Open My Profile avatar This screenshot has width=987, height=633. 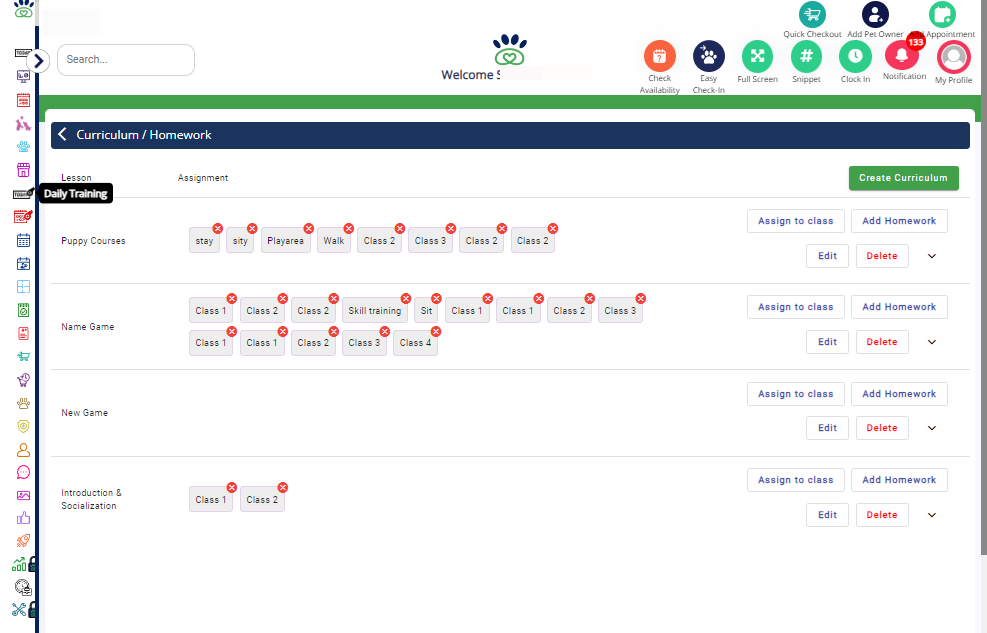pos(954,57)
